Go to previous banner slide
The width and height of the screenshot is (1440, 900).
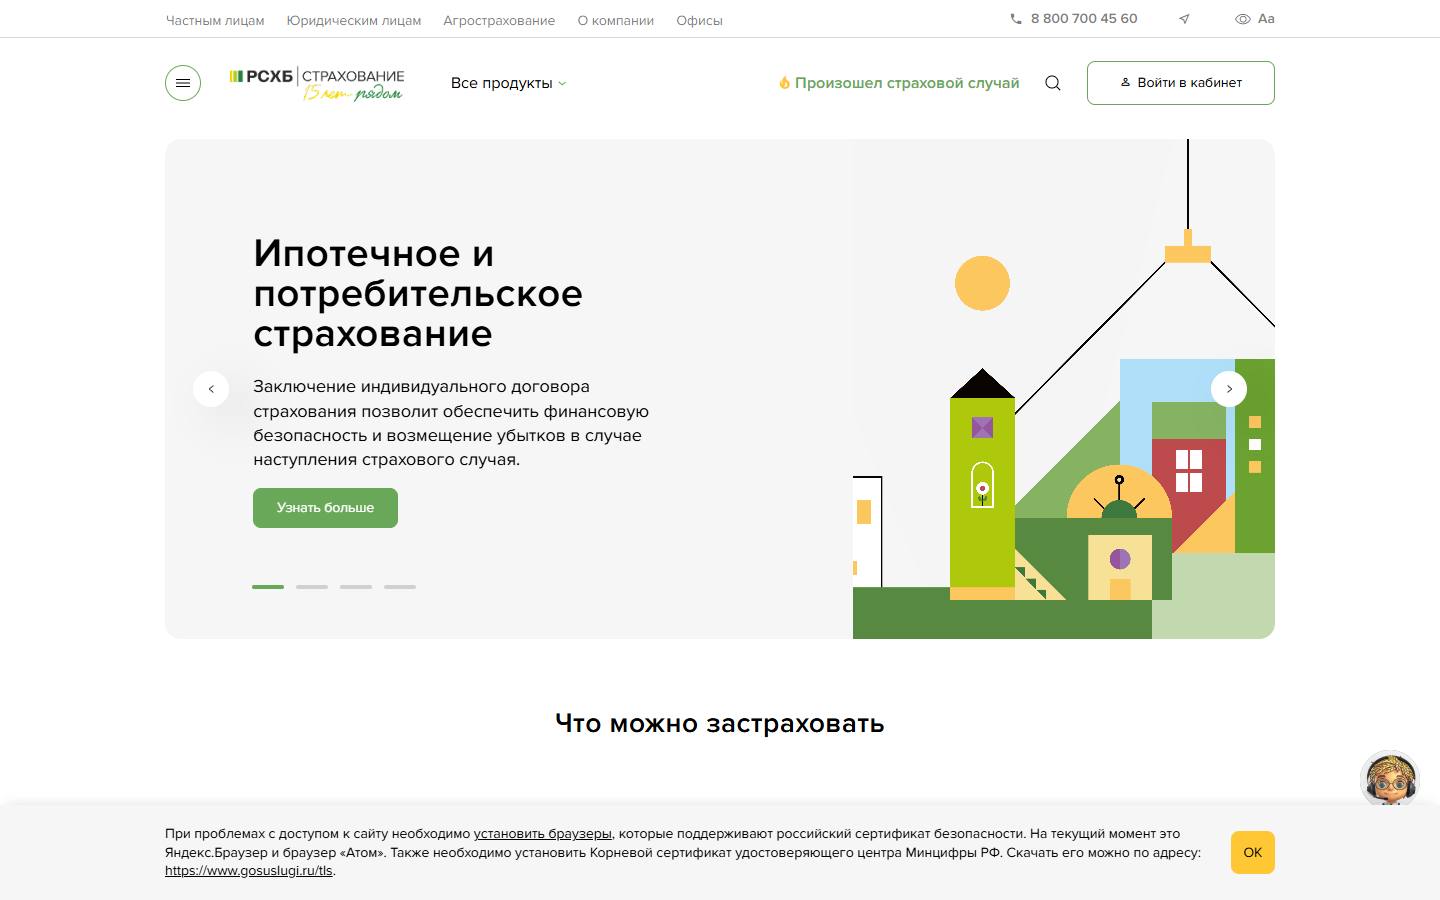coord(211,389)
